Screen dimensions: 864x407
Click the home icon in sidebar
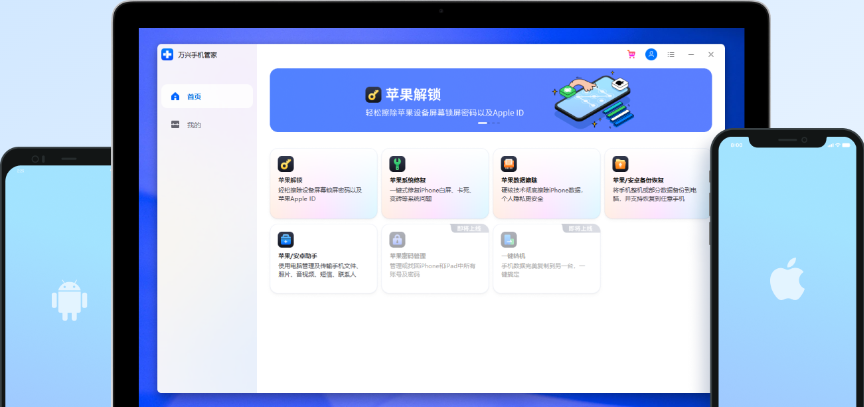176,96
